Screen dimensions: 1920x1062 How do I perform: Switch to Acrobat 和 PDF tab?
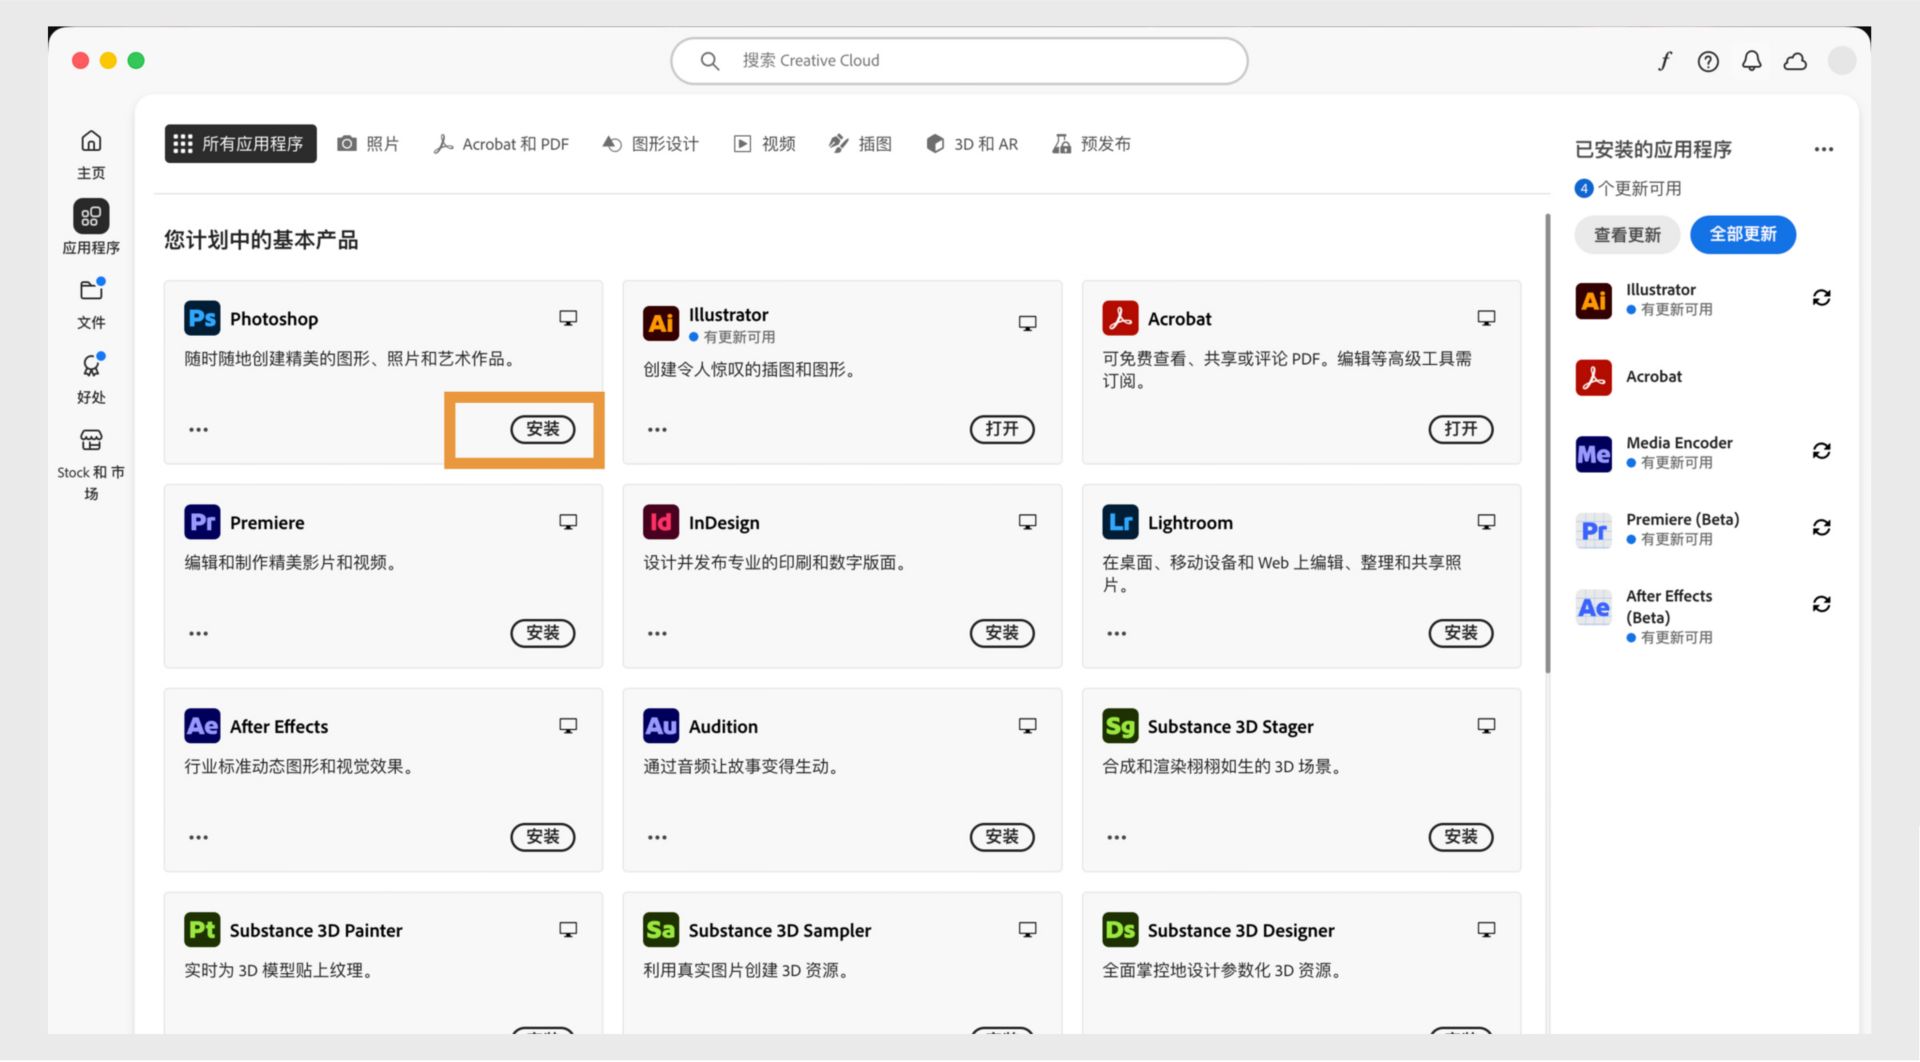(x=501, y=144)
